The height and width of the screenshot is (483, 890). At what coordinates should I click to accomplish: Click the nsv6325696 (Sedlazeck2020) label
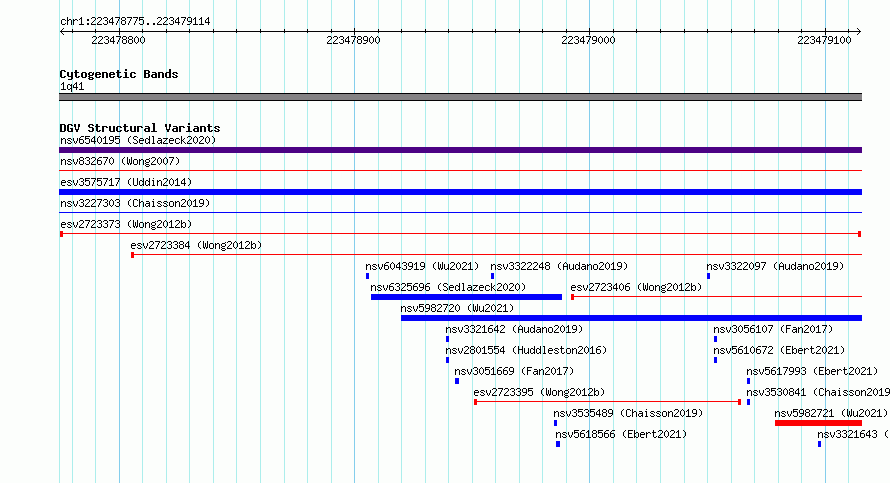448,287
